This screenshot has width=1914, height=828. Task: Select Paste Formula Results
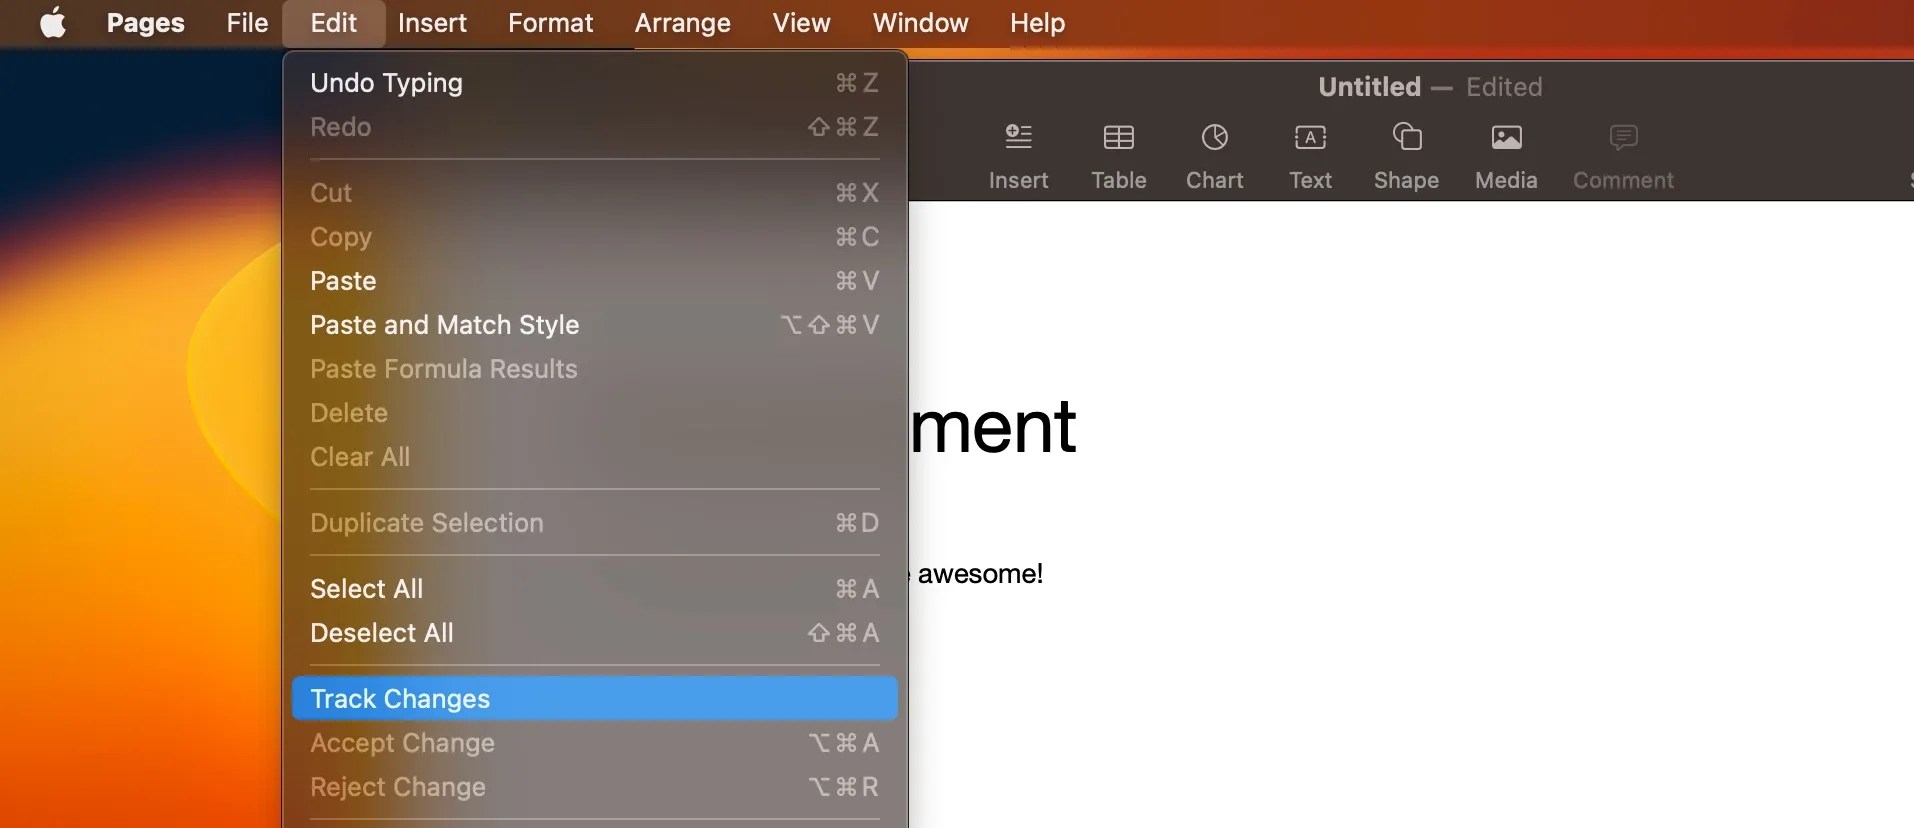pyautogui.click(x=595, y=369)
